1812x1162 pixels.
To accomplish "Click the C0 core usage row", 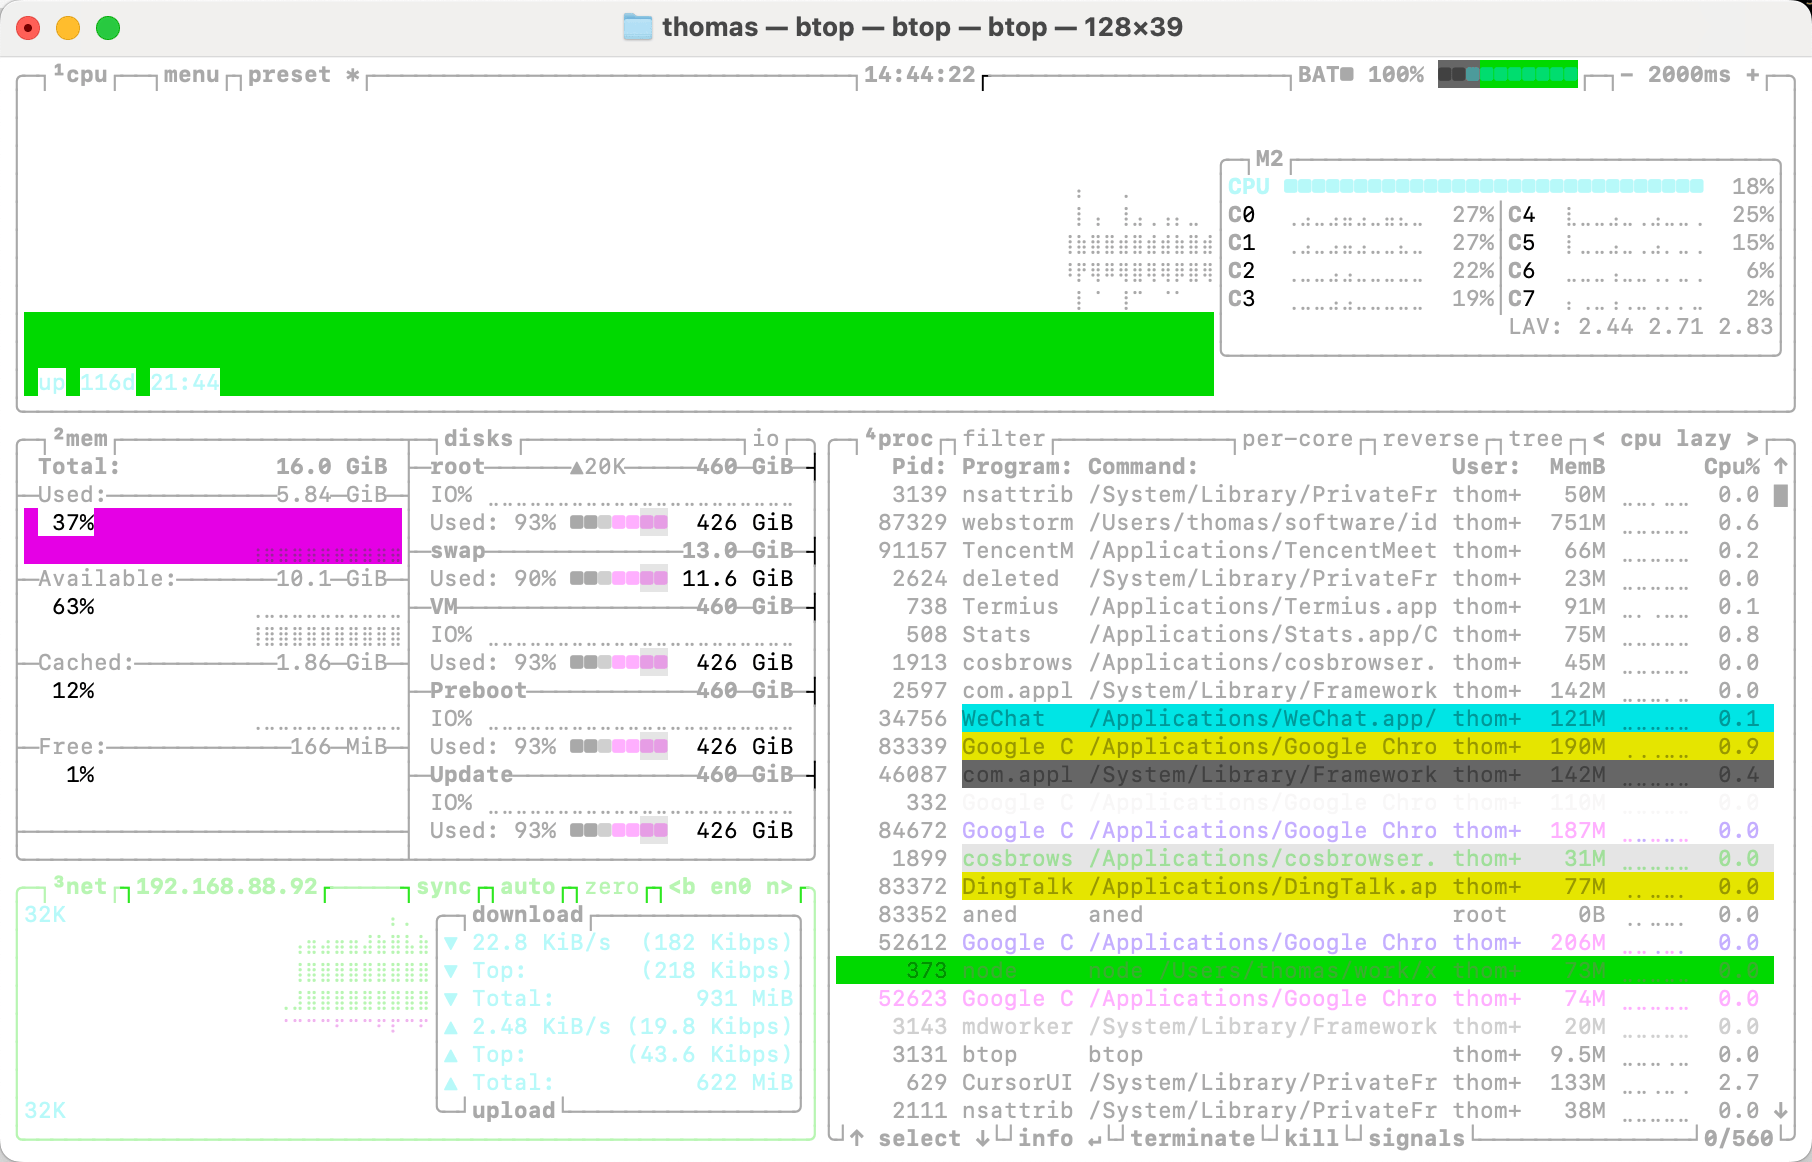I will tap(1361, 215).
